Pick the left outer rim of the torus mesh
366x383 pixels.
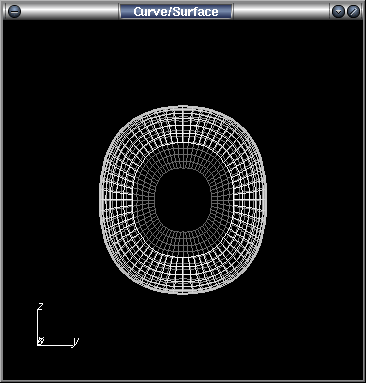100,200
